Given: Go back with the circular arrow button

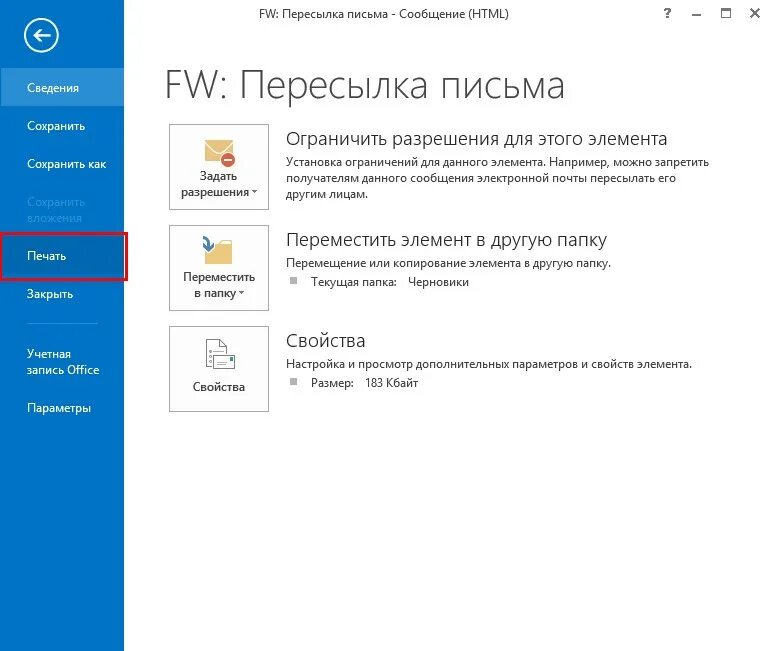Looking at the screenshot, I should pos(41,35).
